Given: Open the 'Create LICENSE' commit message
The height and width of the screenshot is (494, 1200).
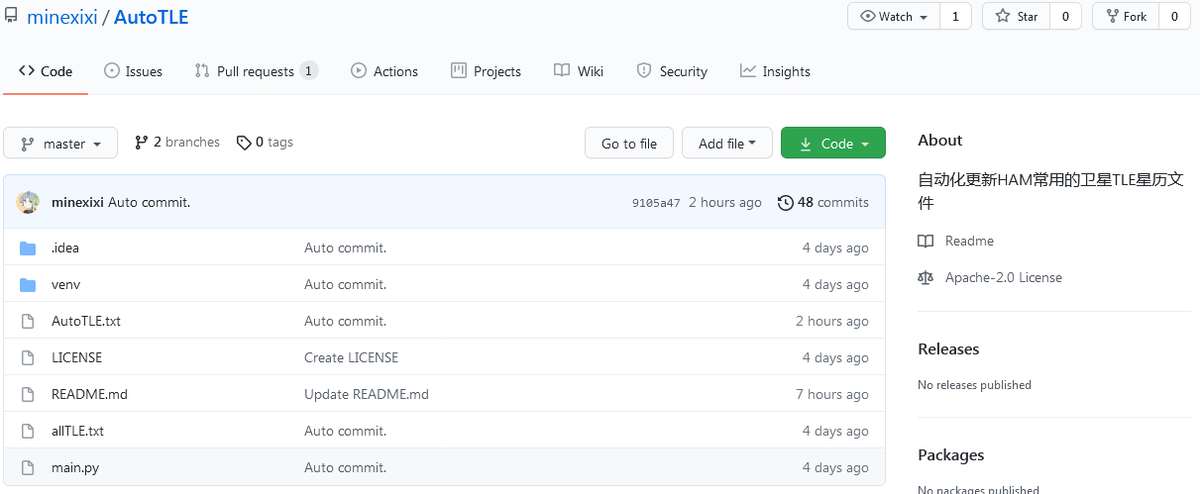Looking at the screenshot, I should pos(351,358).
